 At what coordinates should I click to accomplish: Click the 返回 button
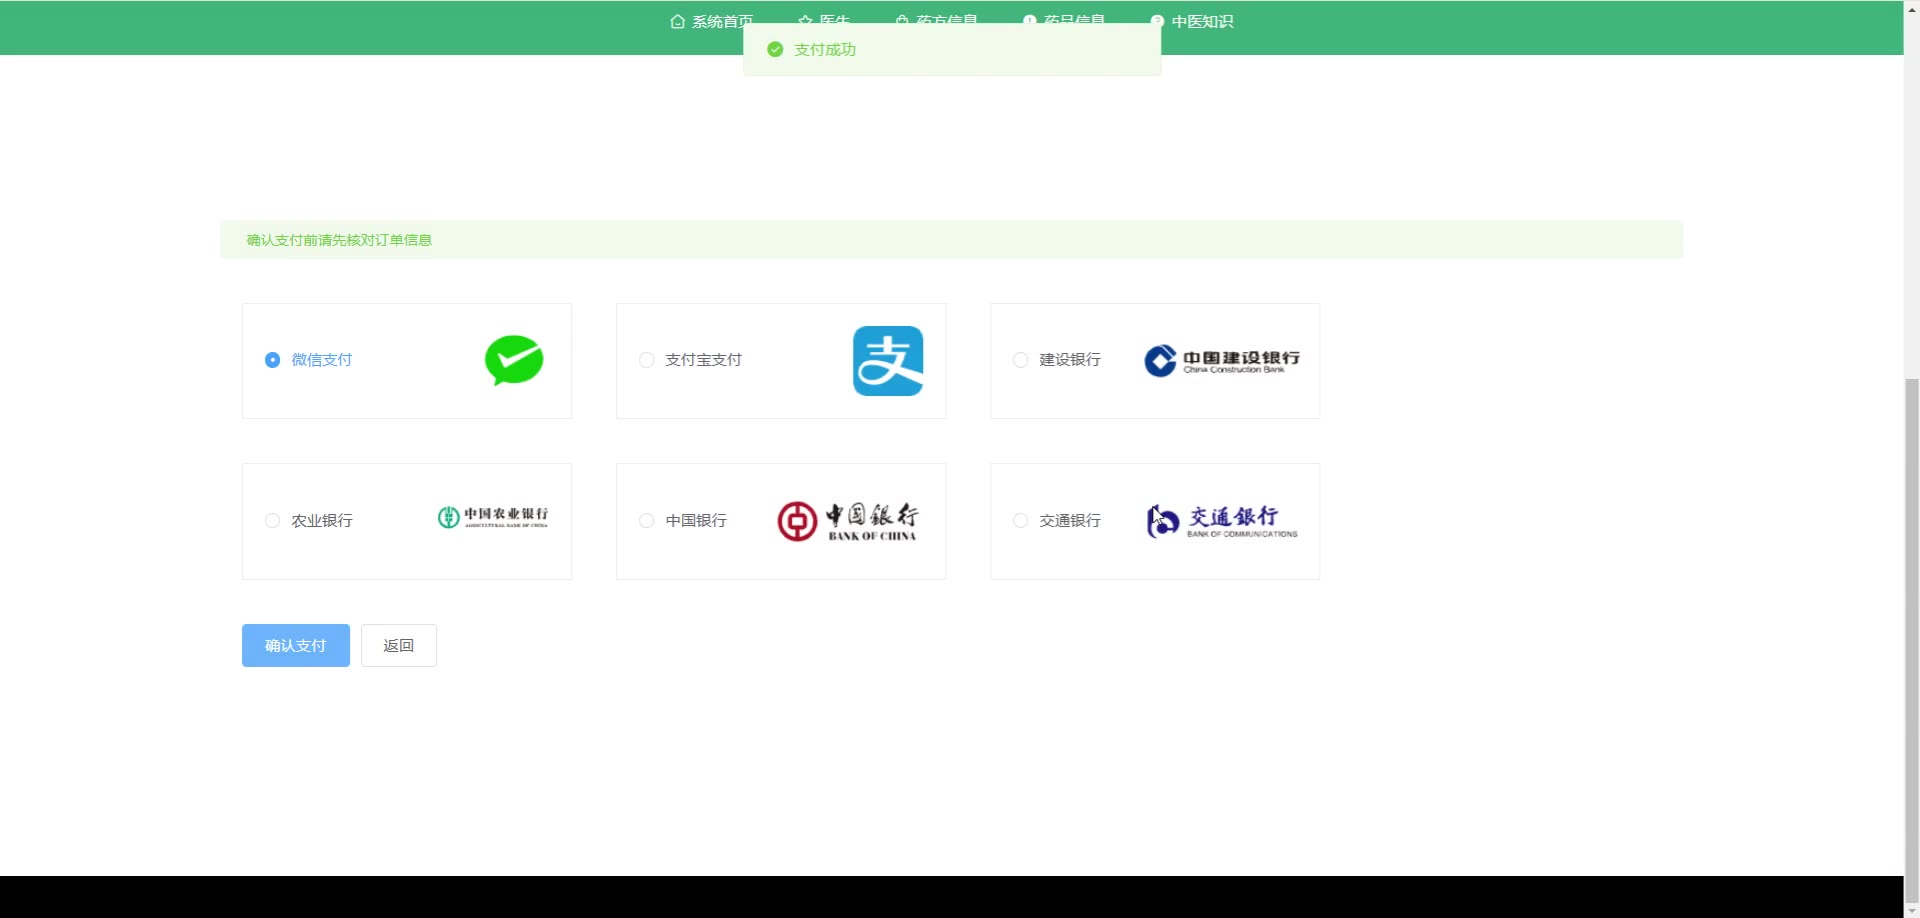pos(399,645)
